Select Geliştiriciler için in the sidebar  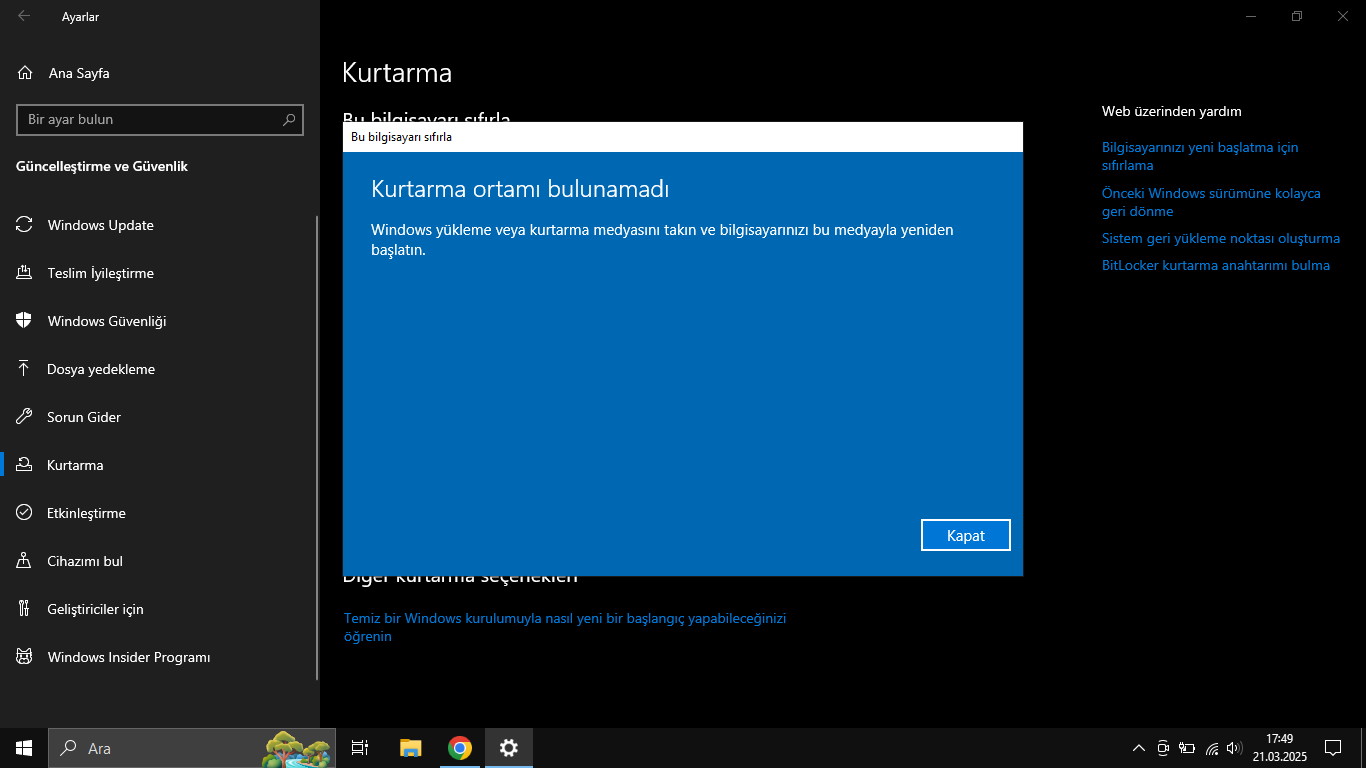pyautogui.click(x=158, y=609)
